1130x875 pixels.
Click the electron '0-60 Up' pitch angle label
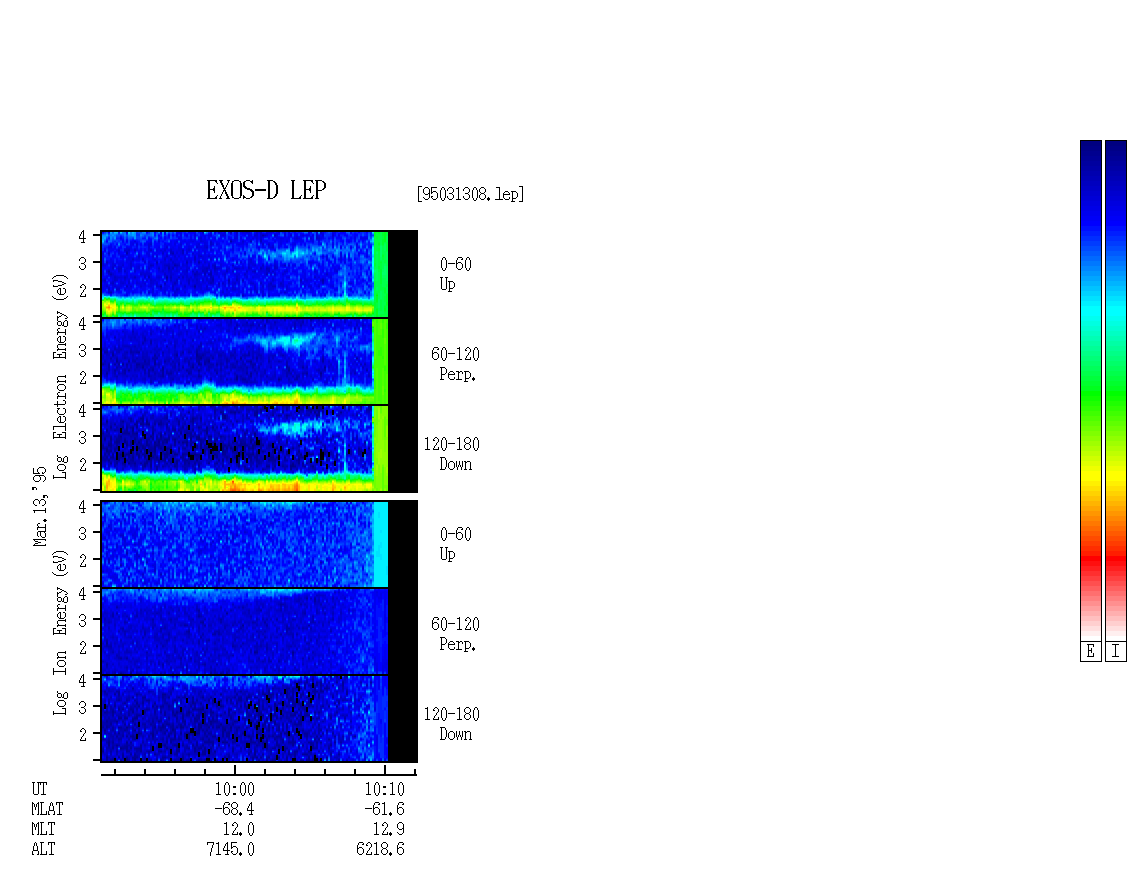455,274
